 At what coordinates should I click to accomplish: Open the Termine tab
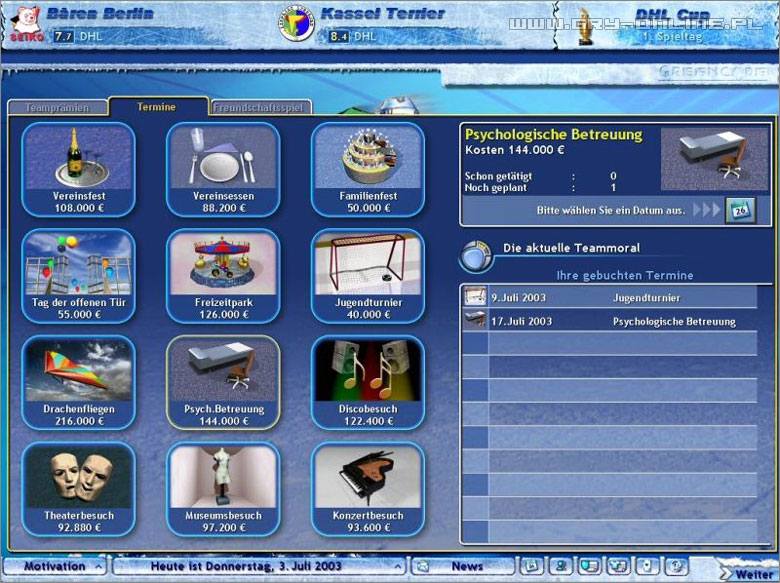click(x=157, y=106)
